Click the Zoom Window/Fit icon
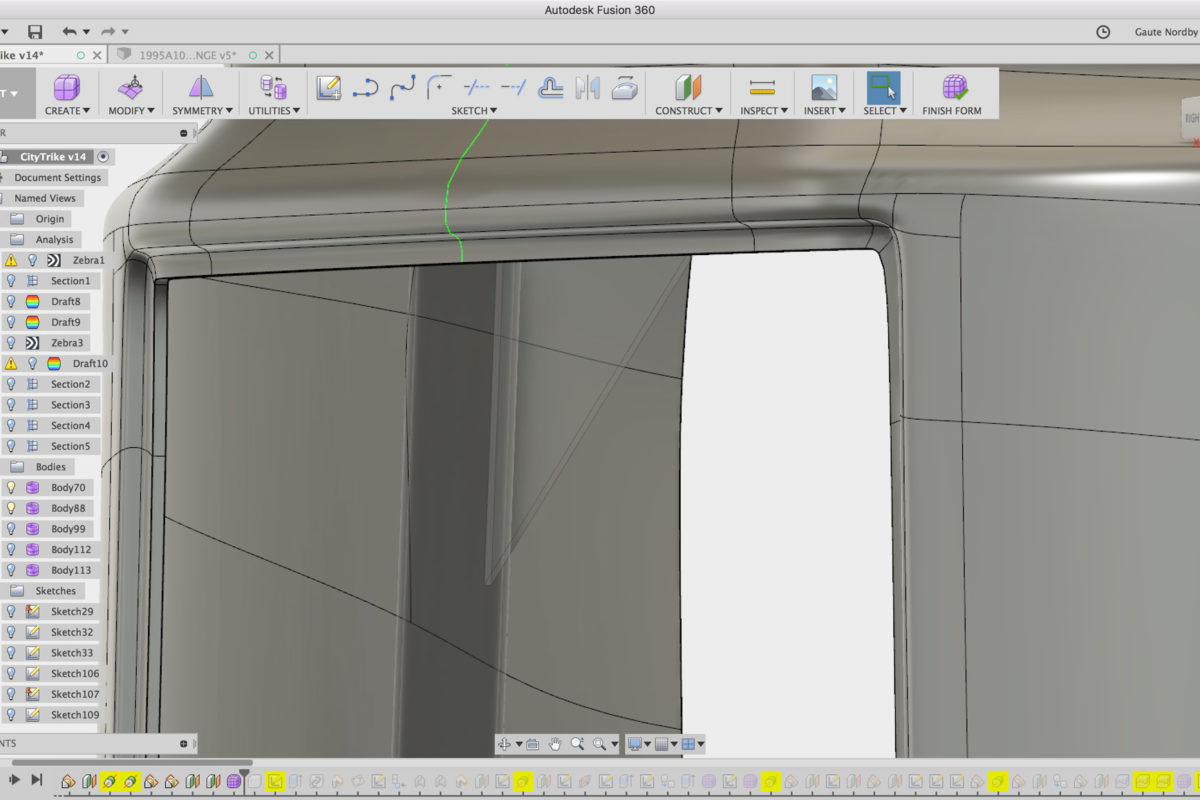The height and width of the screenshot is (800, 1200). click(x=599, y=744)
